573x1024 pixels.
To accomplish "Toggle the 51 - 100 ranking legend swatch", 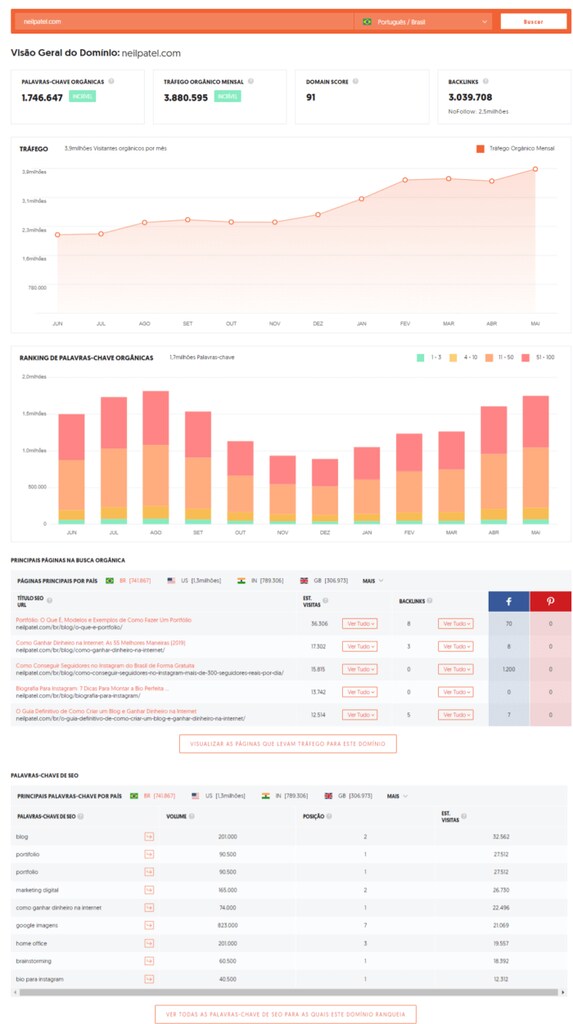I will [x=525, y=358].
